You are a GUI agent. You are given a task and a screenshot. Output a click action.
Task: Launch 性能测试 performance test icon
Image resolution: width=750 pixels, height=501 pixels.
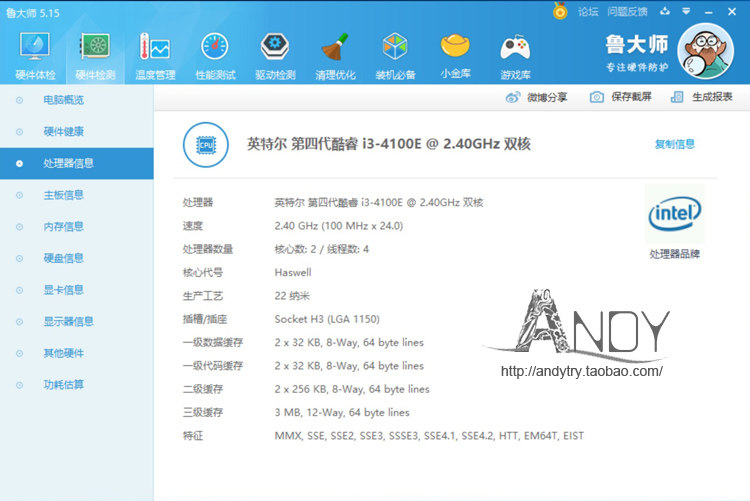click(215, 55)
